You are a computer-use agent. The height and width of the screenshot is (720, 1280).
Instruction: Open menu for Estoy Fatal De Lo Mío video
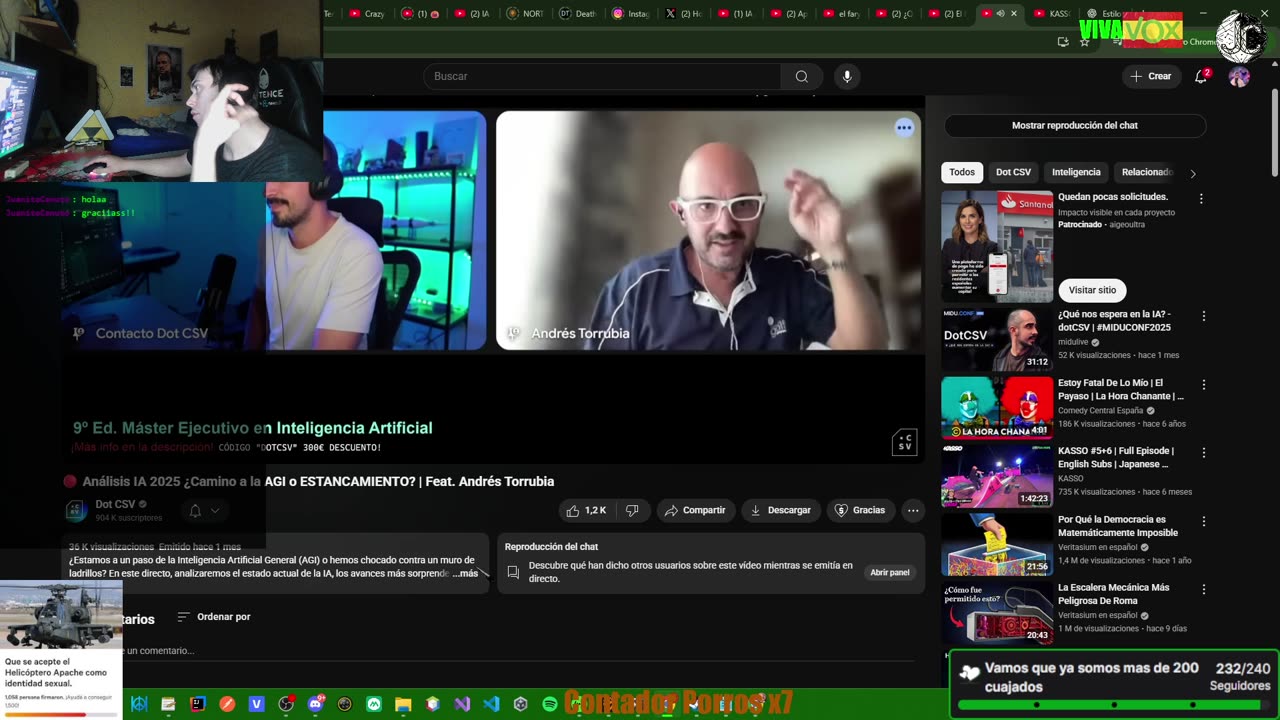coord(1203,385)
